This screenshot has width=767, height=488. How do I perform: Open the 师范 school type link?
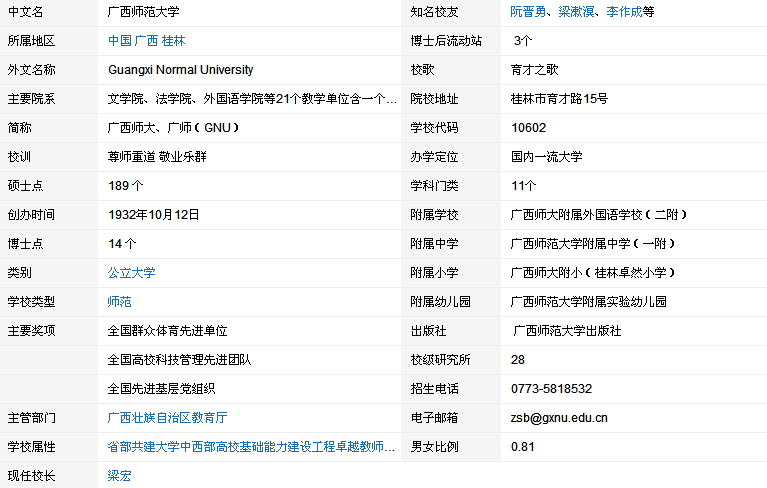pyautogui.click(x=119, y=302)
